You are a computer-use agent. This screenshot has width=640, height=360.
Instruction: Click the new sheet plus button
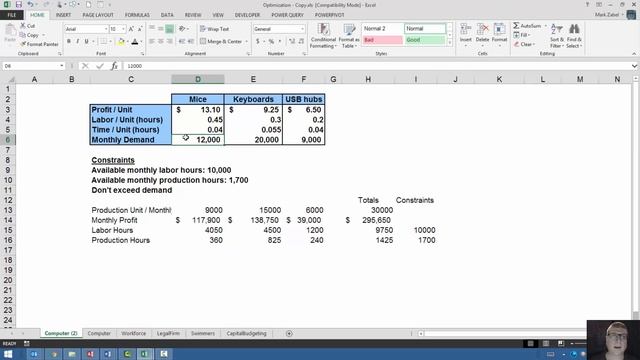(x=289, y=333)
